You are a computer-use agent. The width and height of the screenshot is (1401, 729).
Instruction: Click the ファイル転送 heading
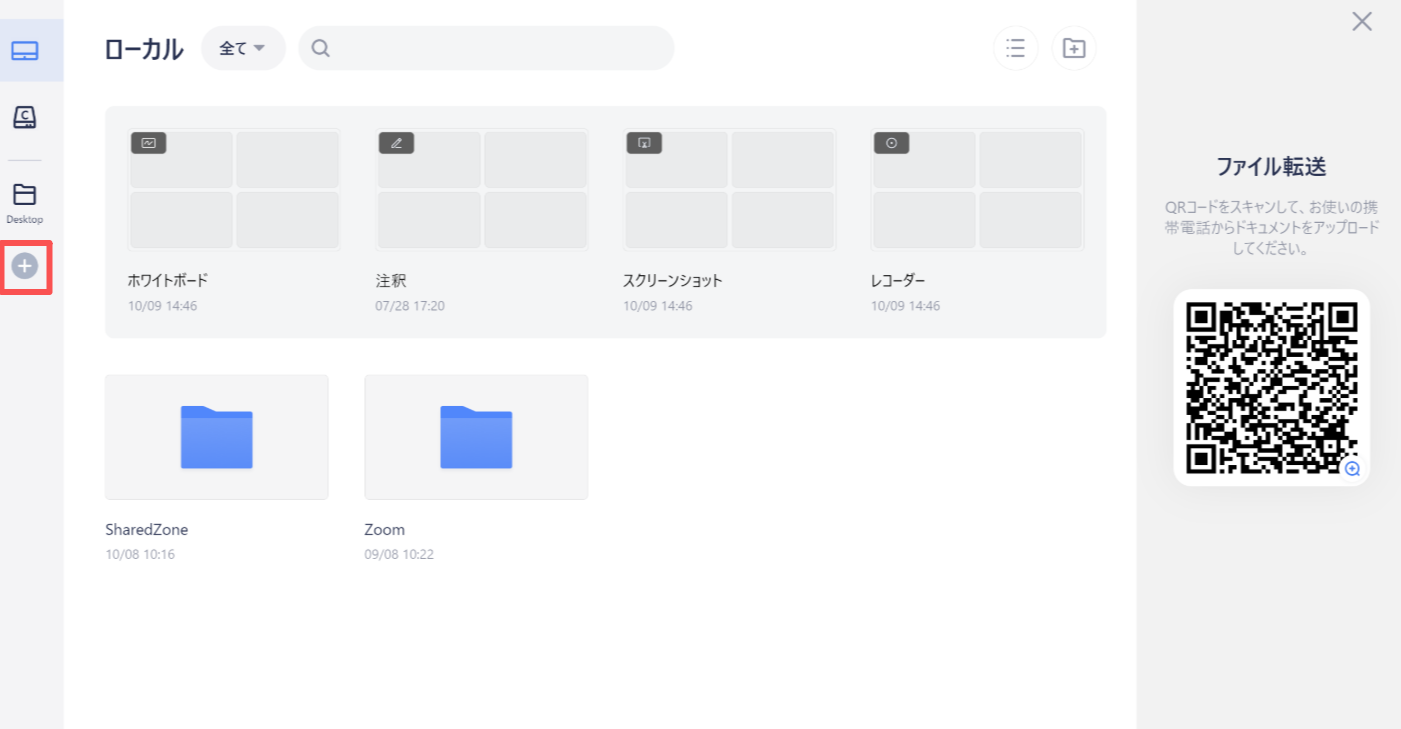[x=1271, y=166]
